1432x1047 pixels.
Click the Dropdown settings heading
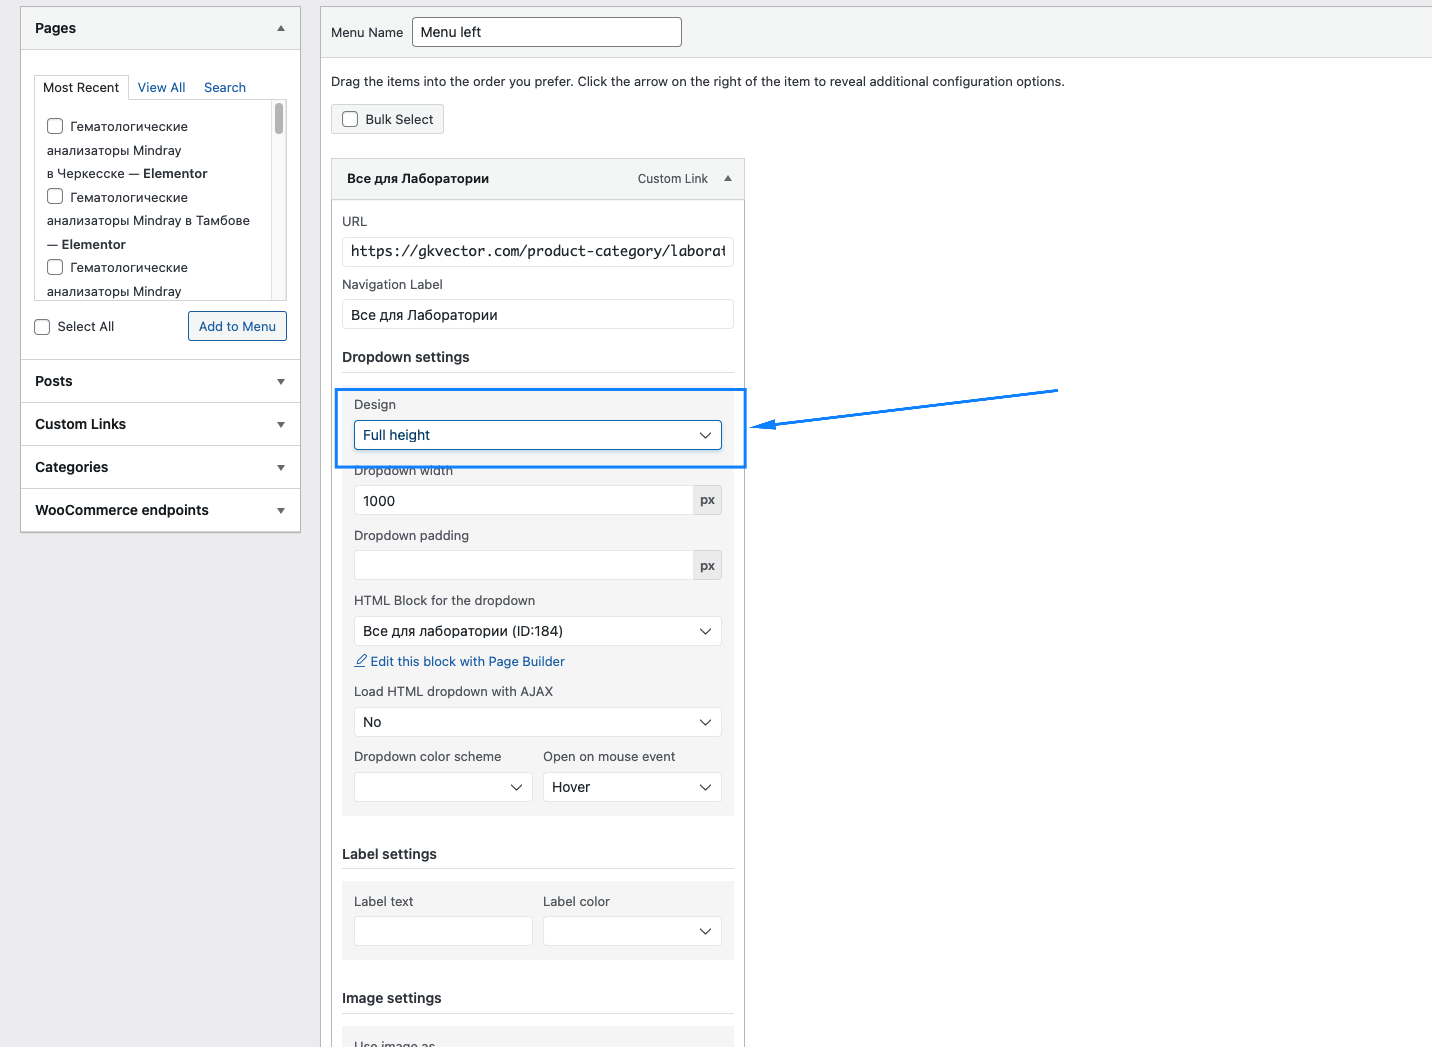coord(406,357)
